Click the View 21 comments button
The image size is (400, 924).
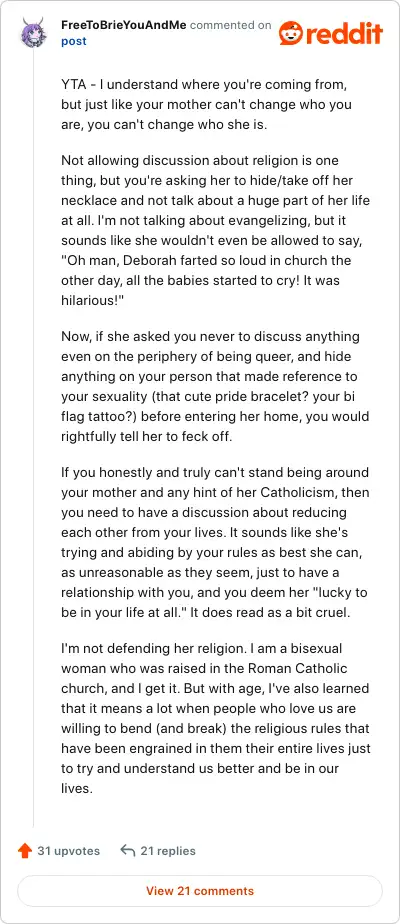[x=200, y=890]
